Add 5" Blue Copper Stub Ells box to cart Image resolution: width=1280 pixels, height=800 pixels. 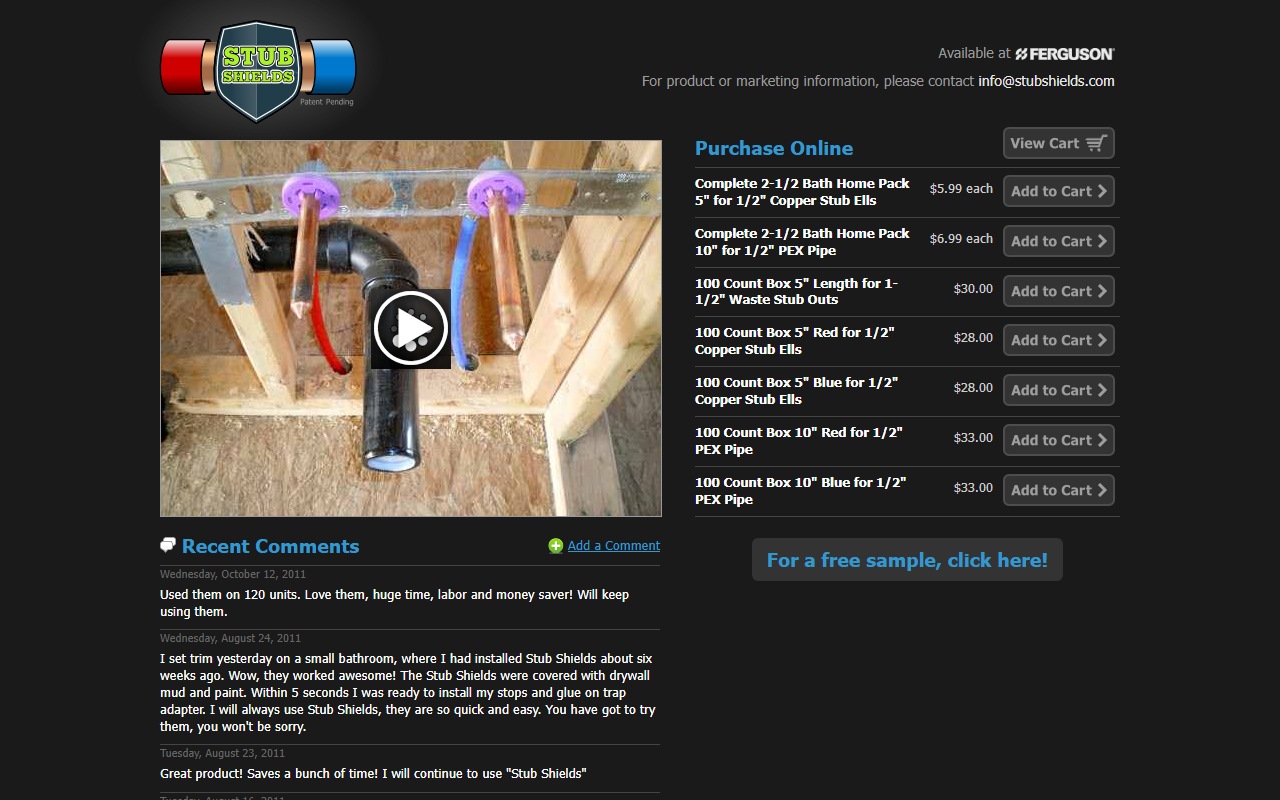[x=1058, y=390]
